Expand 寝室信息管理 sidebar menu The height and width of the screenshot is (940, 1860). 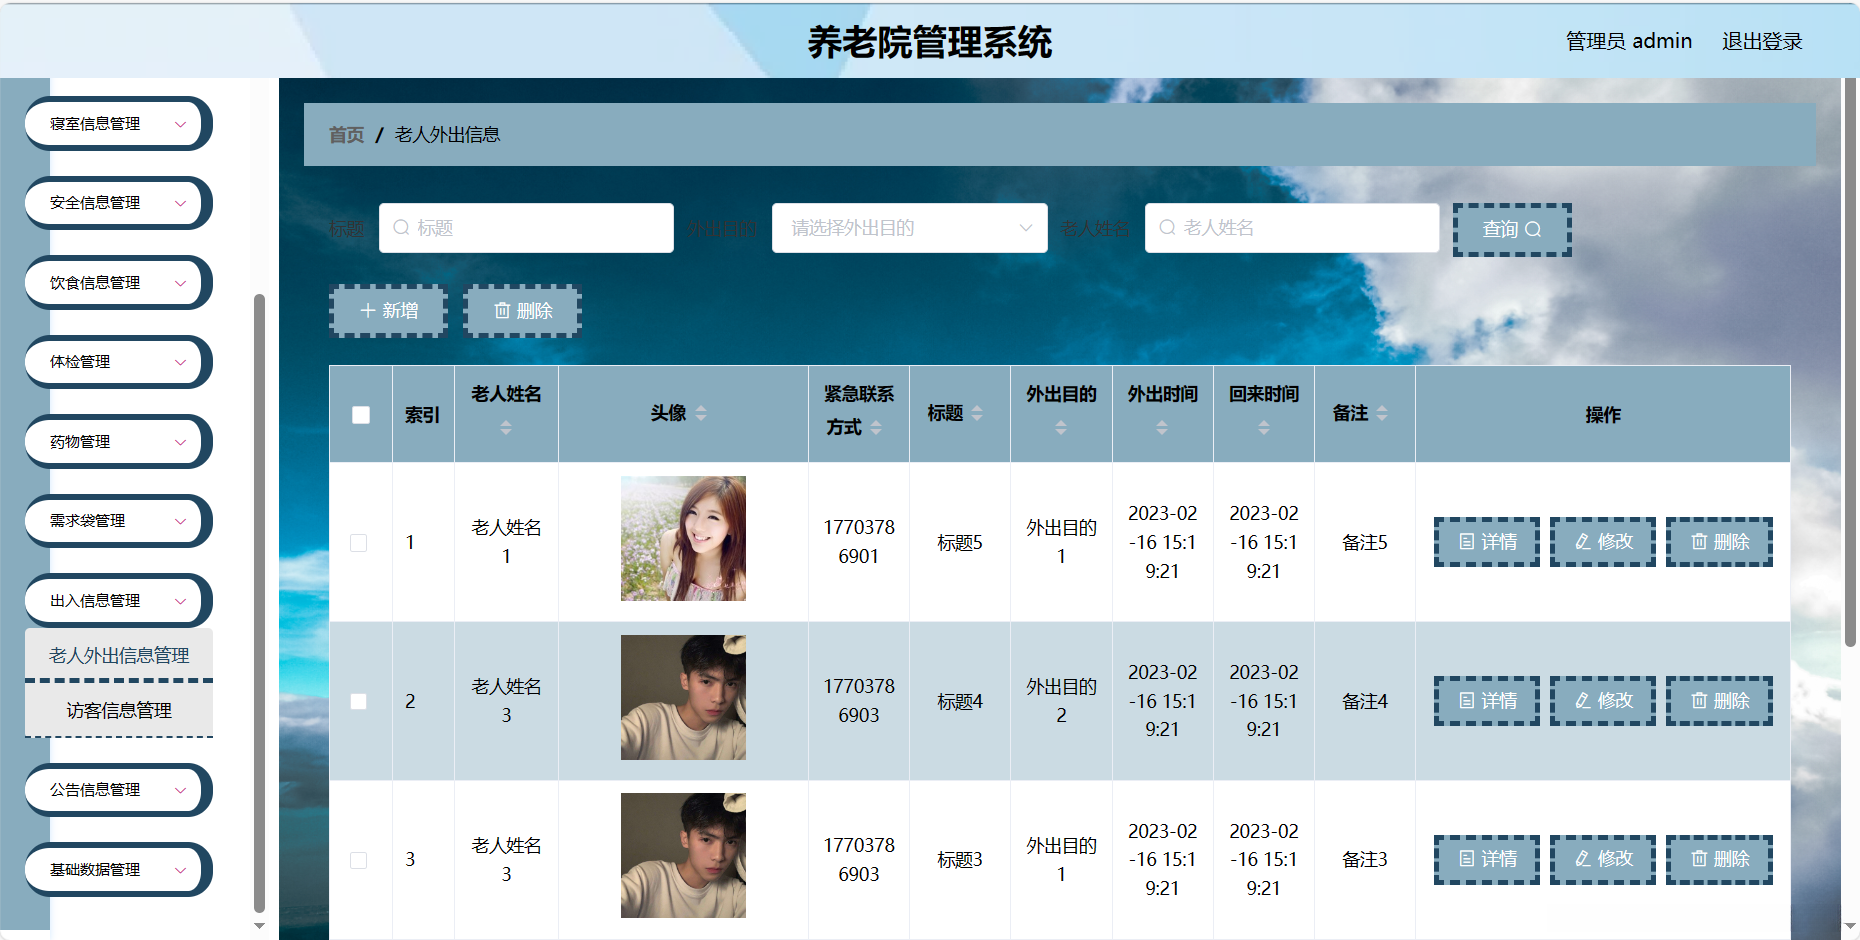point(118,124)
